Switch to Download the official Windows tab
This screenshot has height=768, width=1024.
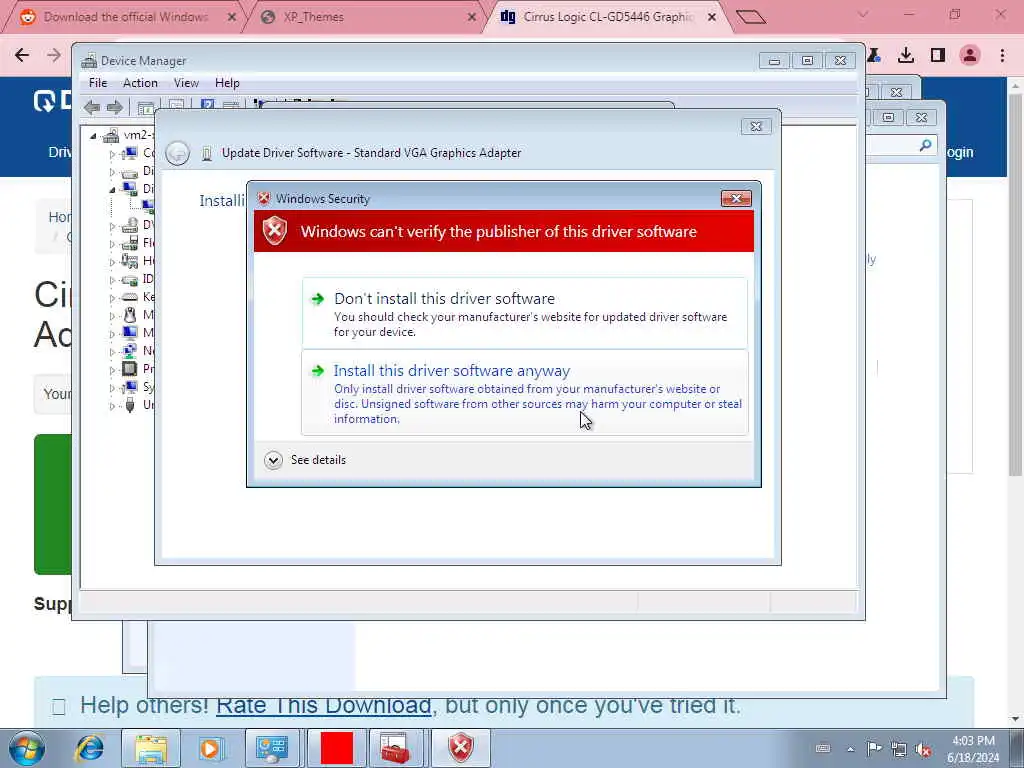click(x=126, y=17)
